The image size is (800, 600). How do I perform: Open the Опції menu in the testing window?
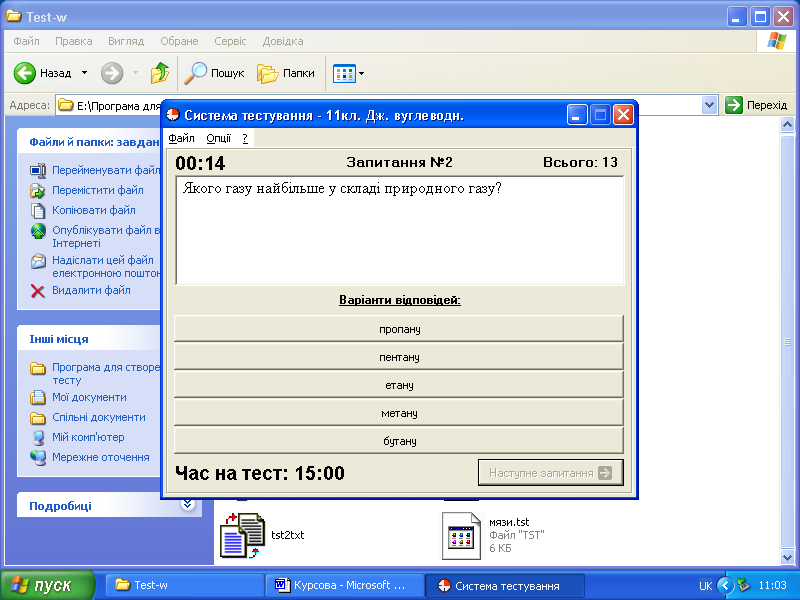click(x=218, y=138)
